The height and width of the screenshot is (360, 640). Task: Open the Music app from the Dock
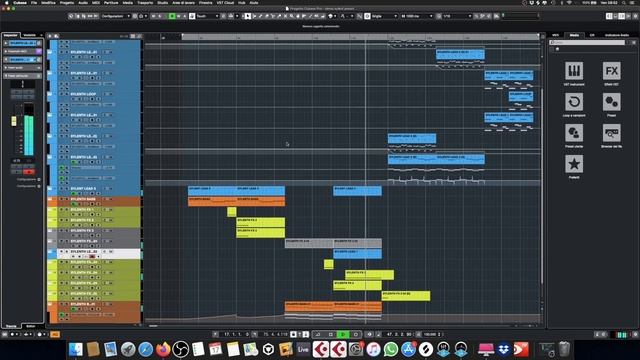tap(373, 349)
